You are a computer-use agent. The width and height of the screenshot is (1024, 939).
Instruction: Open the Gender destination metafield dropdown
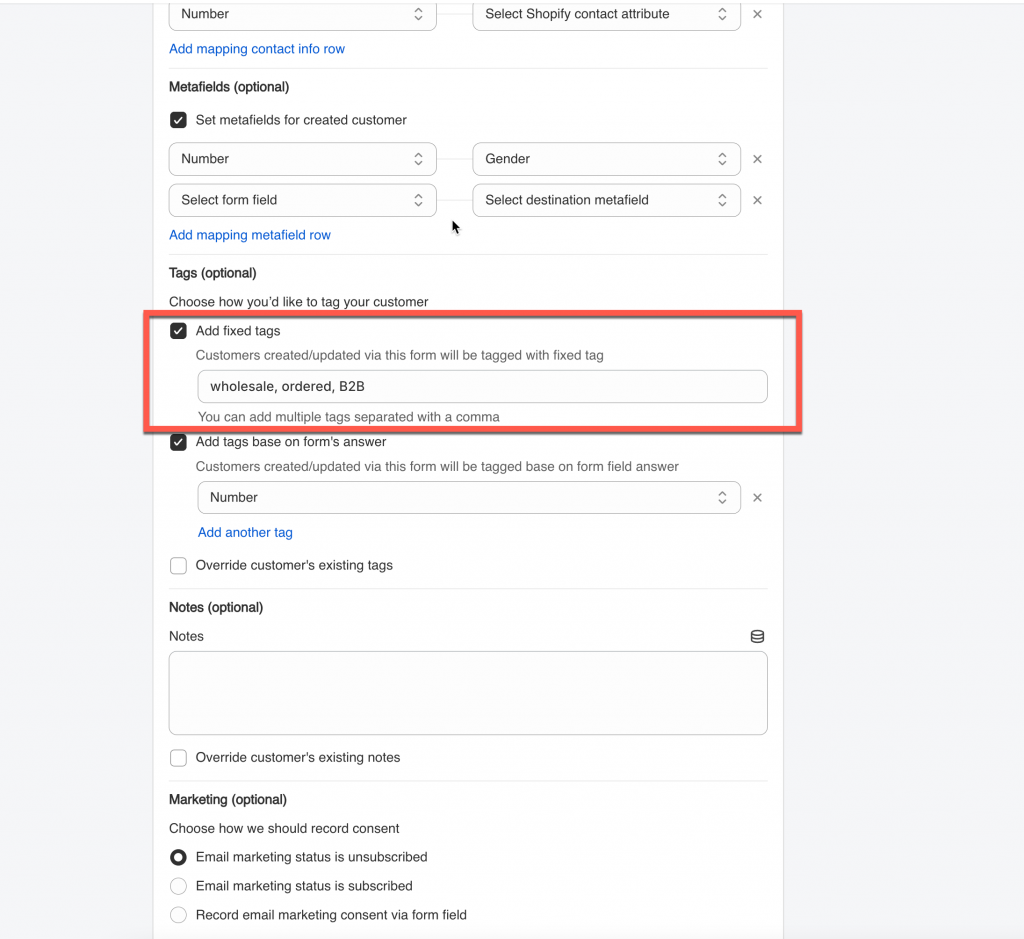coord(606,159)
